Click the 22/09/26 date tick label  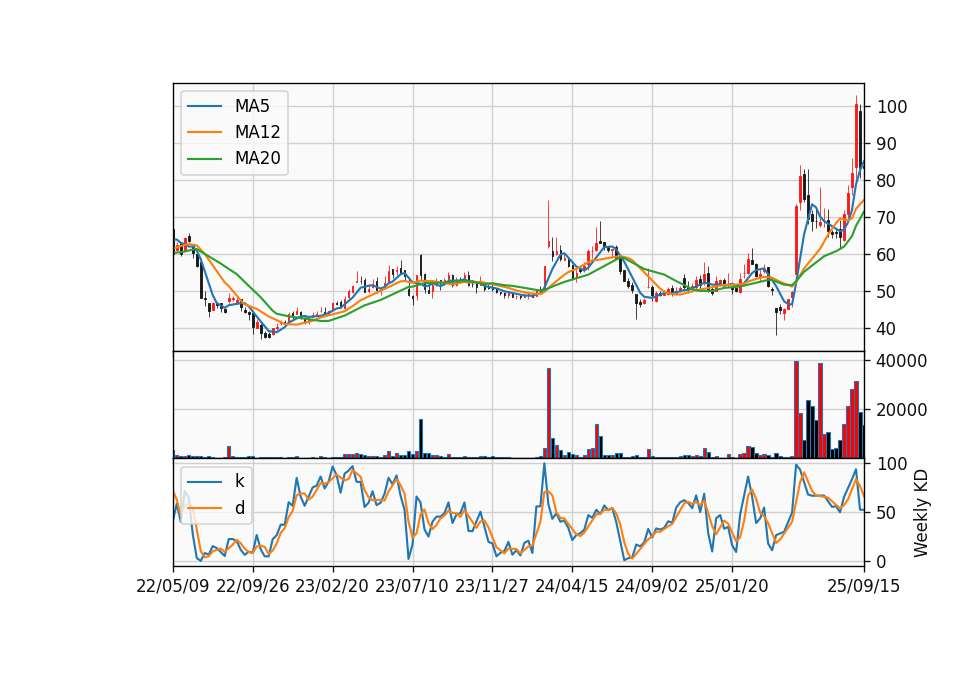253,586
